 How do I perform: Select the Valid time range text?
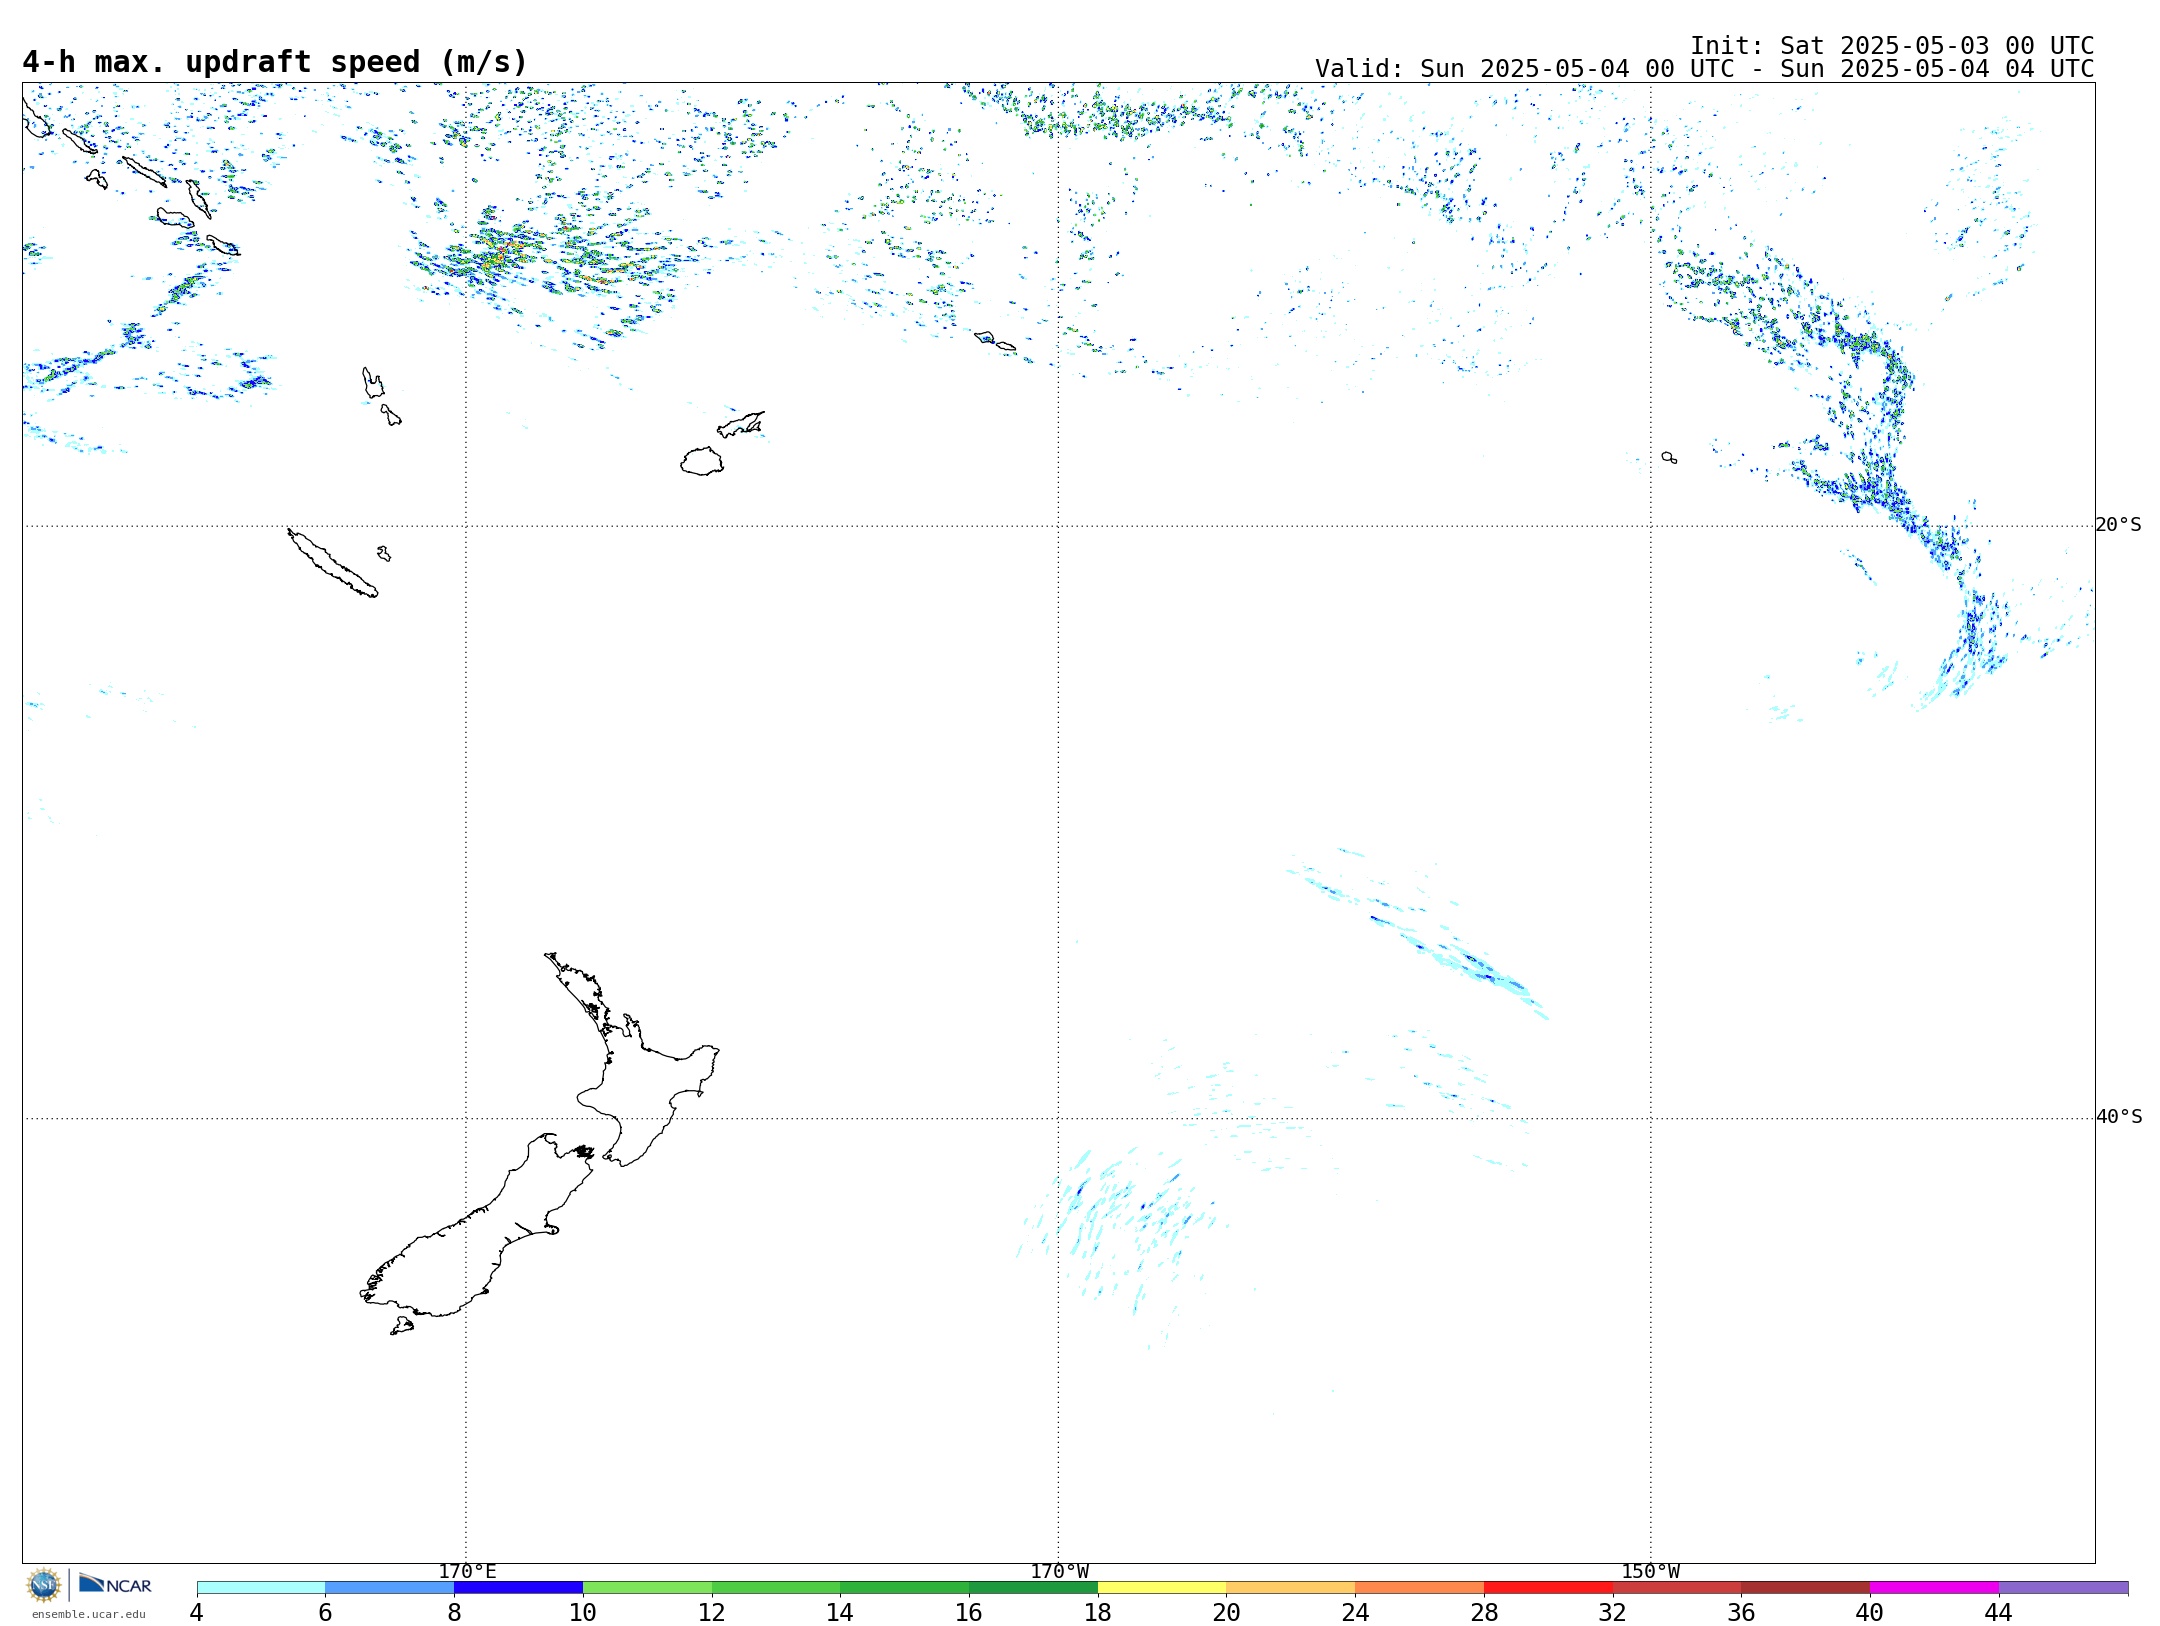click(1704, 69)
